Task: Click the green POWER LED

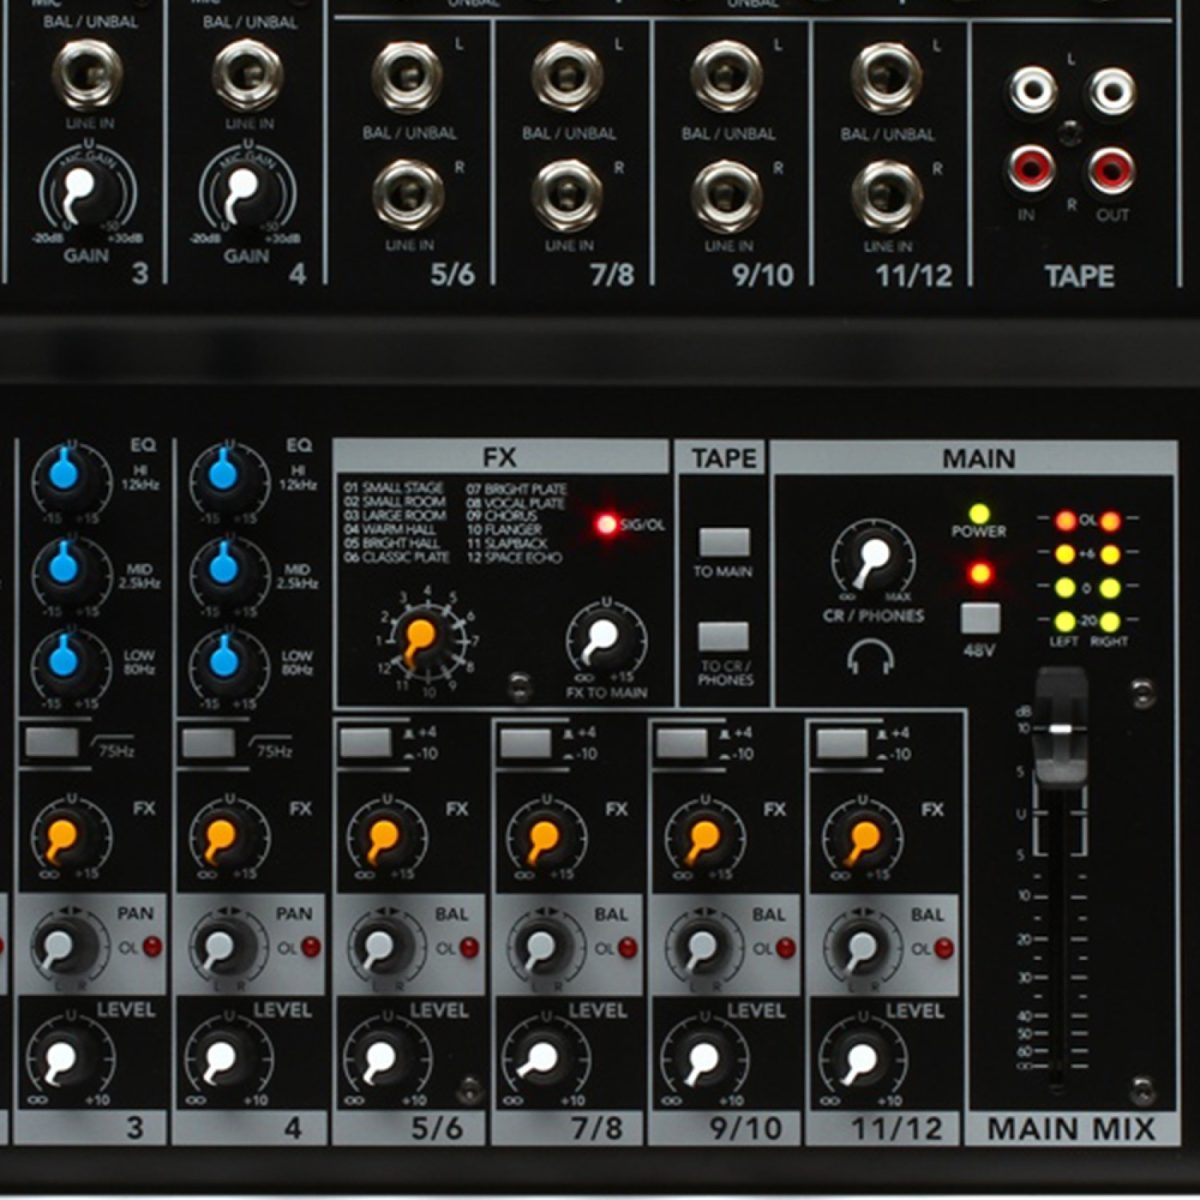Action: (980, 513)
